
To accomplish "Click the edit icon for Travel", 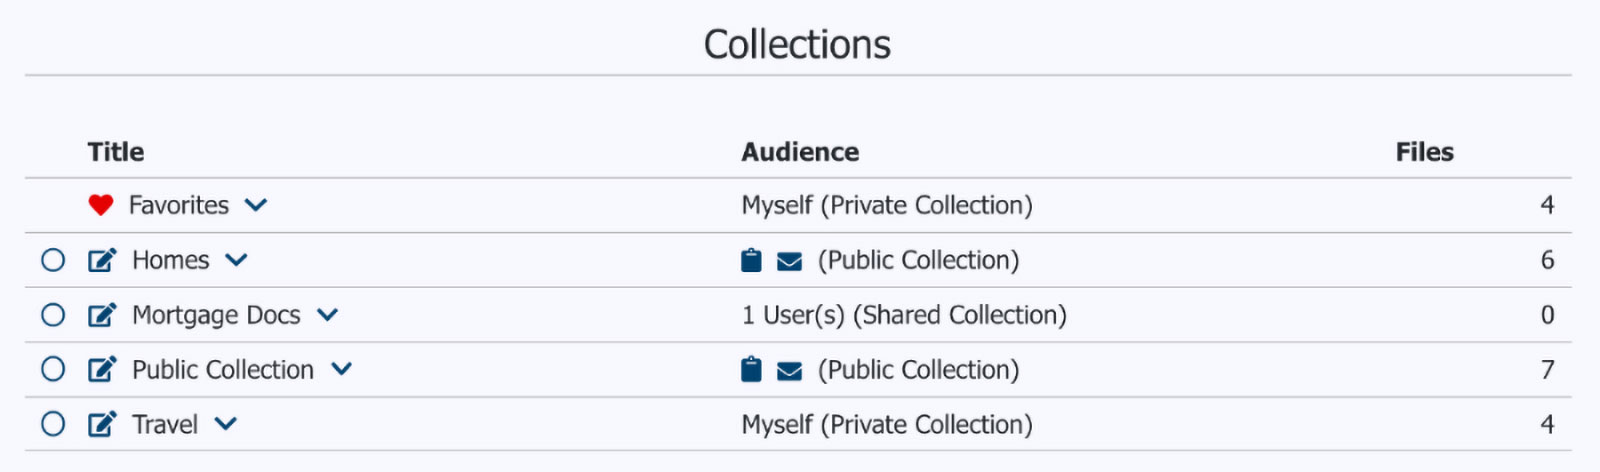I will [102, 424].
